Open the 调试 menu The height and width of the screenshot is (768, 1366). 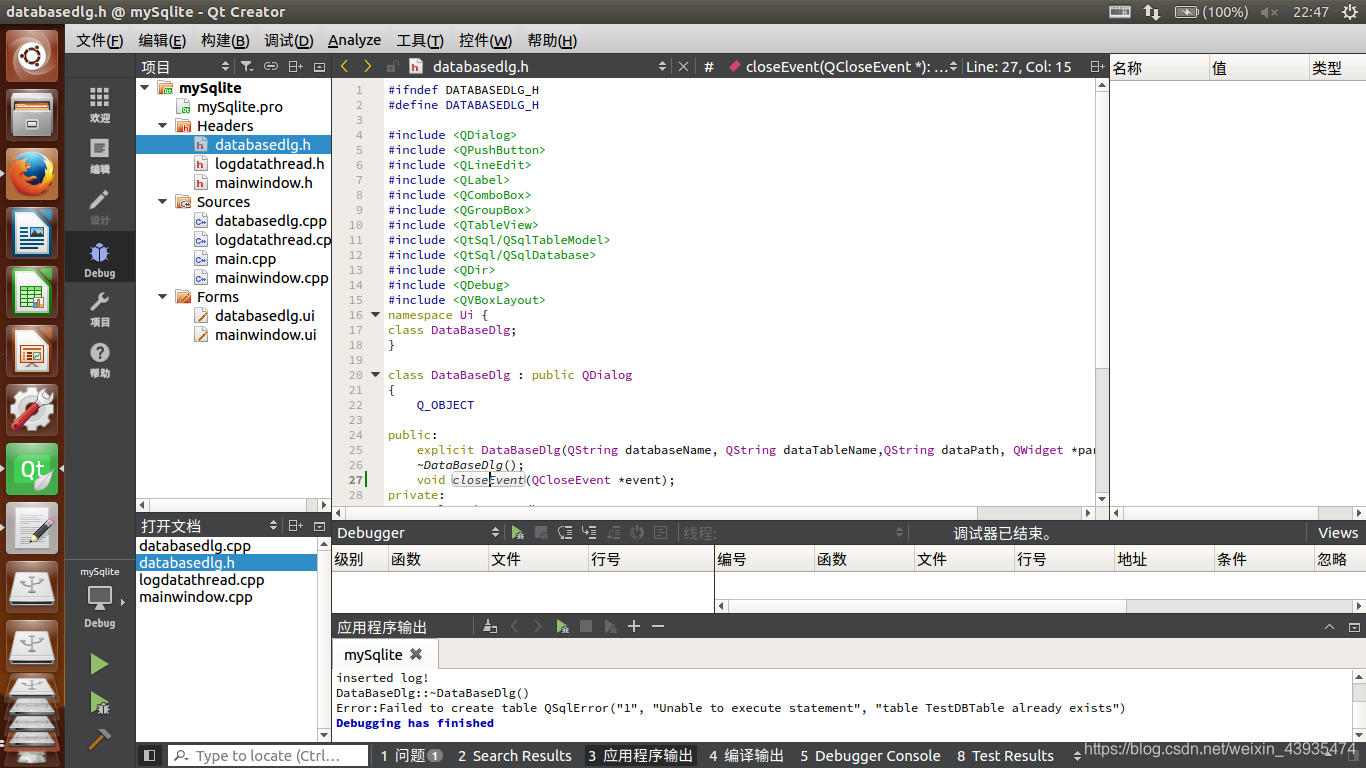pos(288,40)
